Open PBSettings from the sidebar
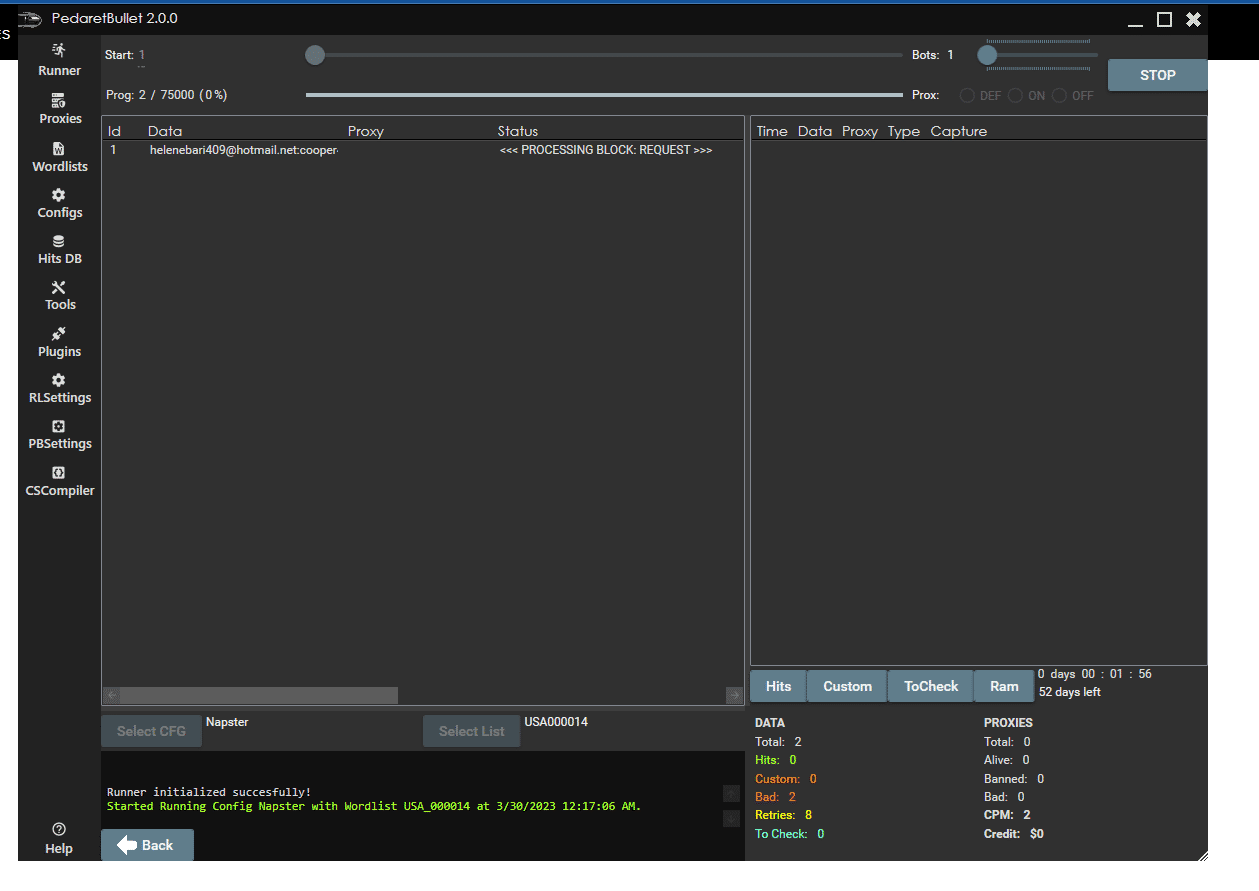 point(60,434)
